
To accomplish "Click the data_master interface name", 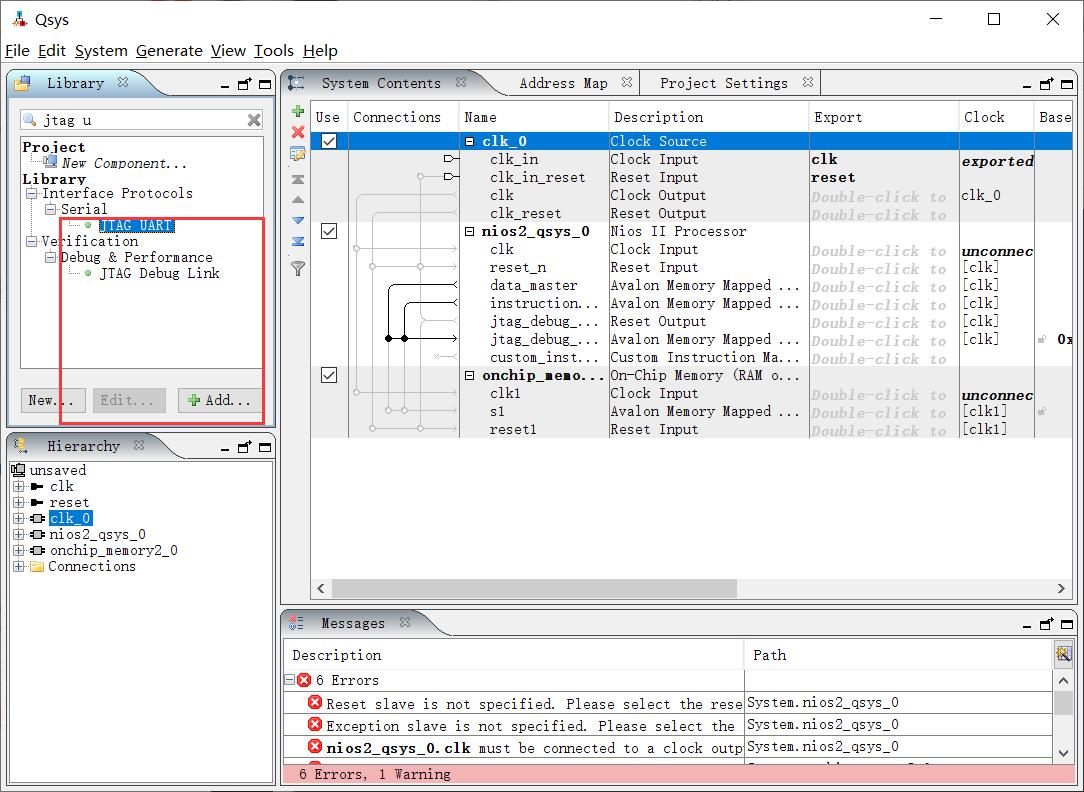I will click(533, 285).
